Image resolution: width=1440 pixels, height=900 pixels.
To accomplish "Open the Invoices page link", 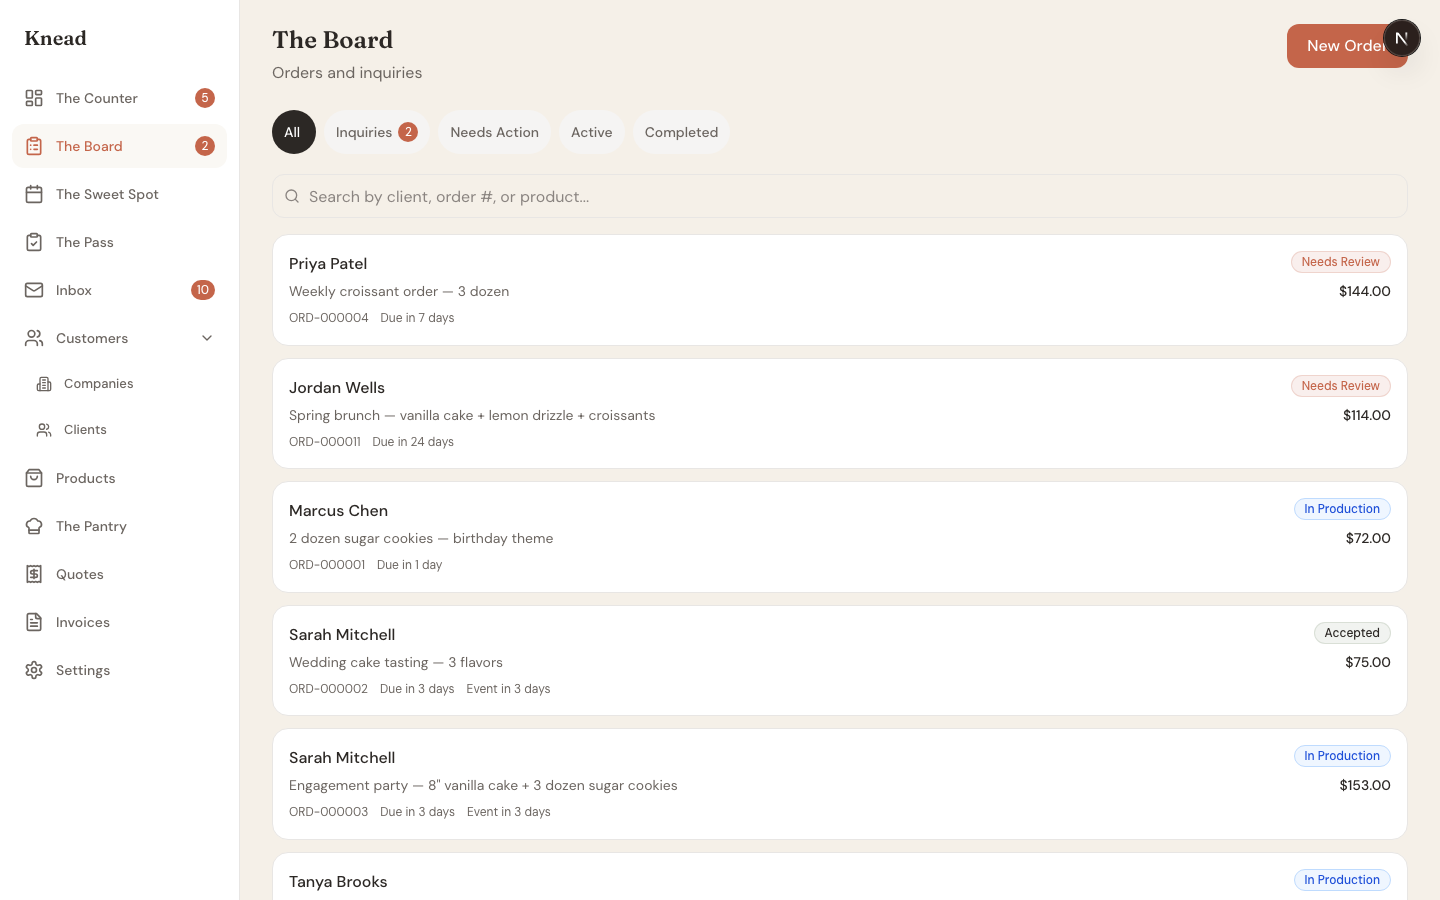I will click(81, 622).
